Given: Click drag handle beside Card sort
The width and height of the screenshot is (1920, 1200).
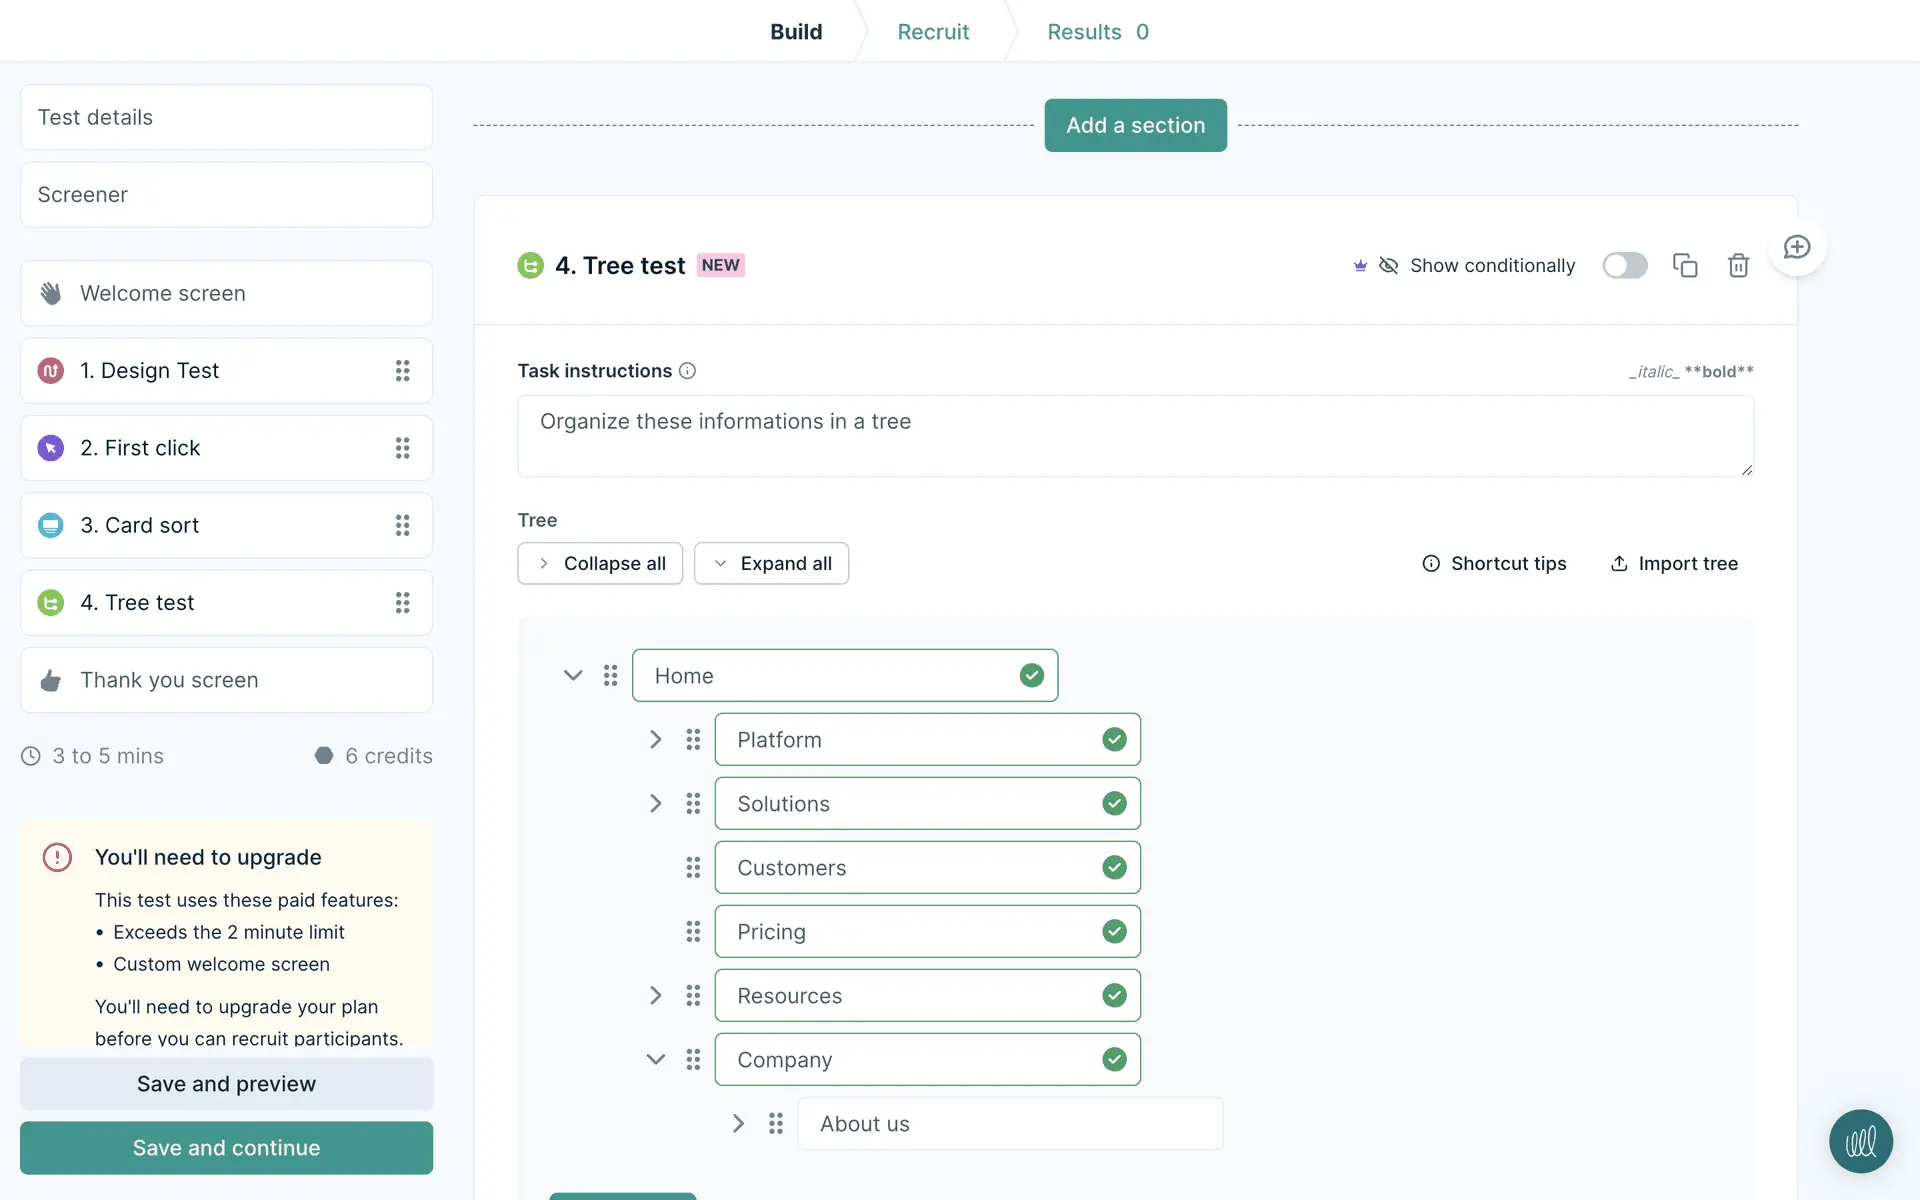Looking at the screenshot, I should (402, 525).
